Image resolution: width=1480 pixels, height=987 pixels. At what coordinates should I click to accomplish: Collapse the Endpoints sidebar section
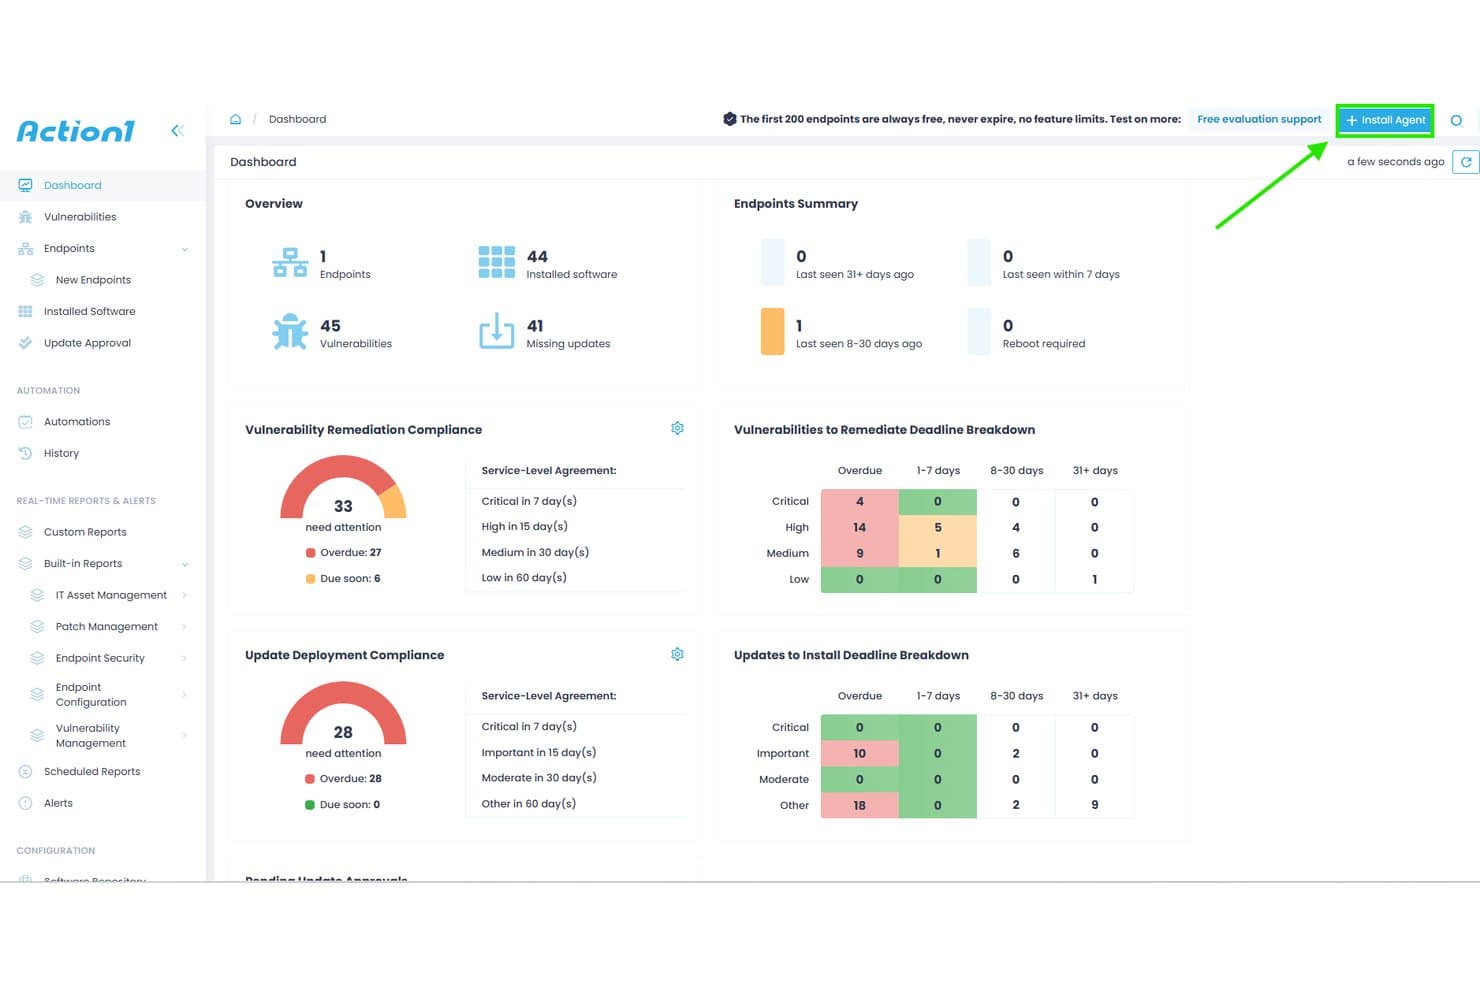[185, 249]
